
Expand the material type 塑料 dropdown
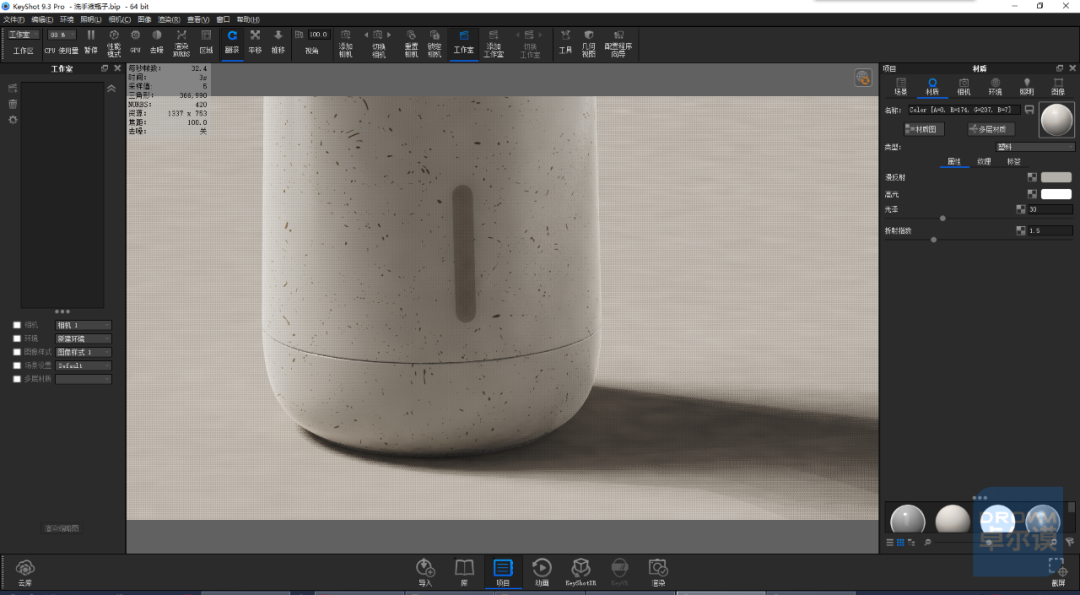click(1035, 147)
